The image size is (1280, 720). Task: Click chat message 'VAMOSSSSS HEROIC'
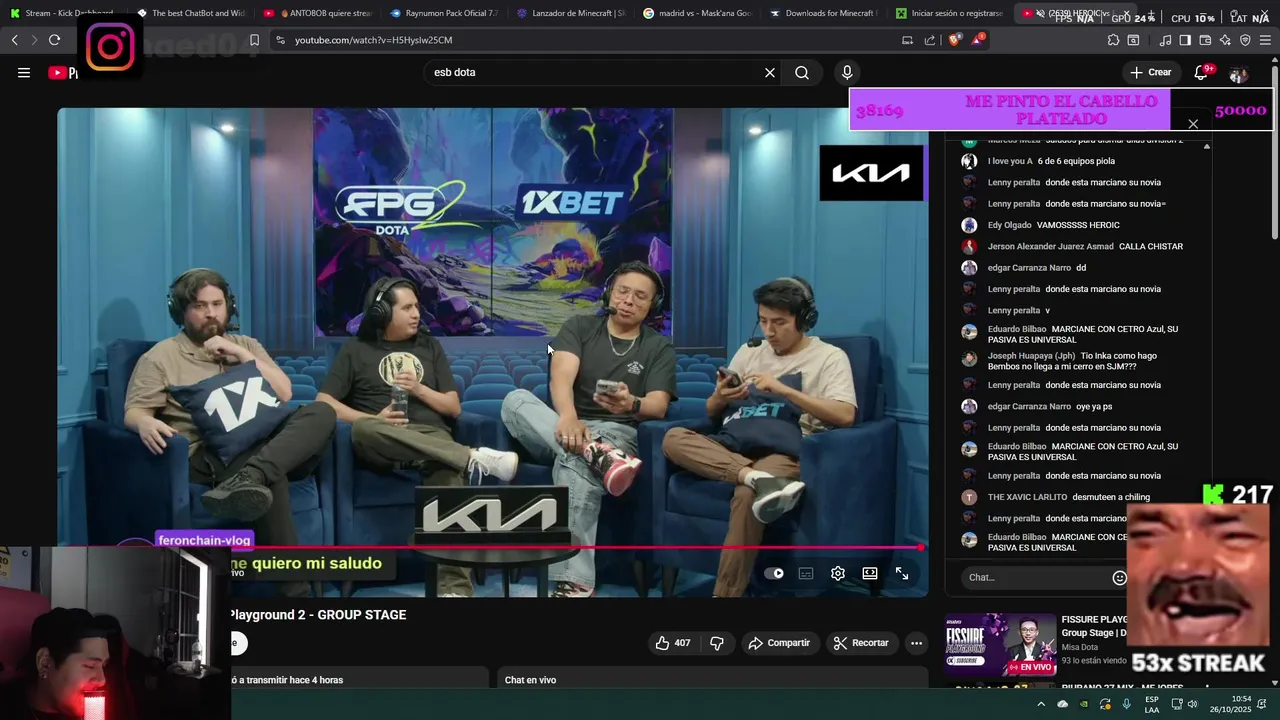point(1078,225)
